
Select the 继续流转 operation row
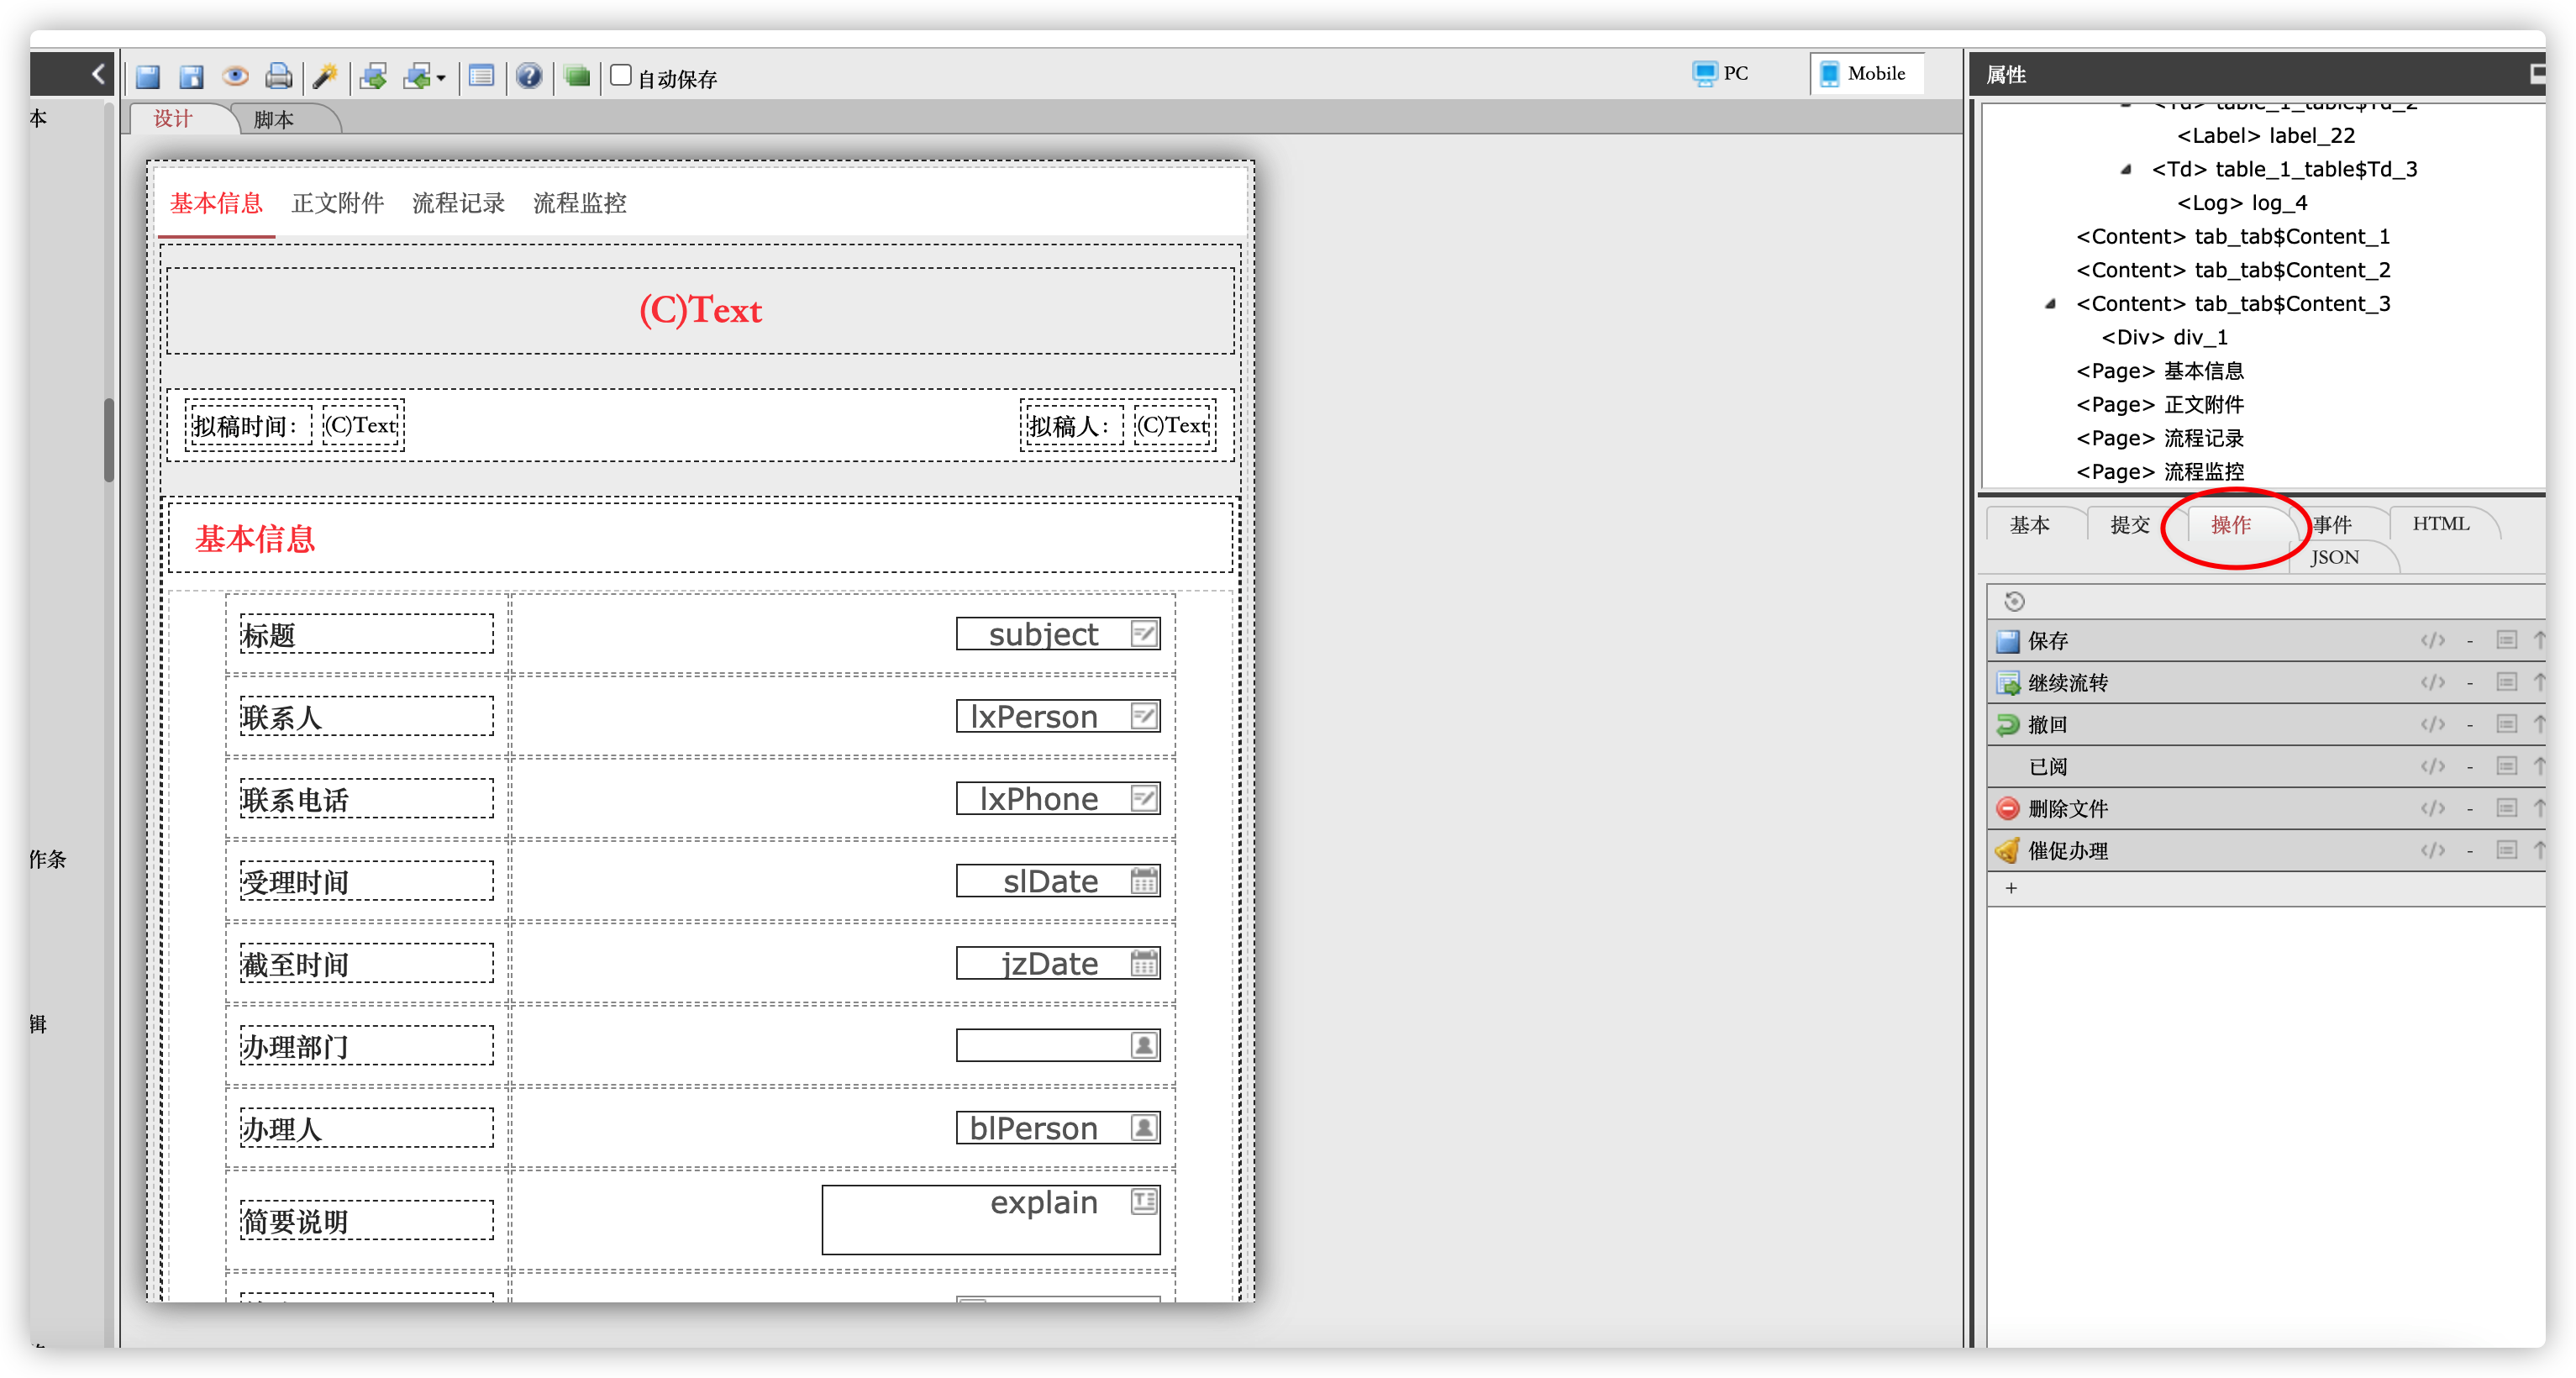click(2266, 683)
